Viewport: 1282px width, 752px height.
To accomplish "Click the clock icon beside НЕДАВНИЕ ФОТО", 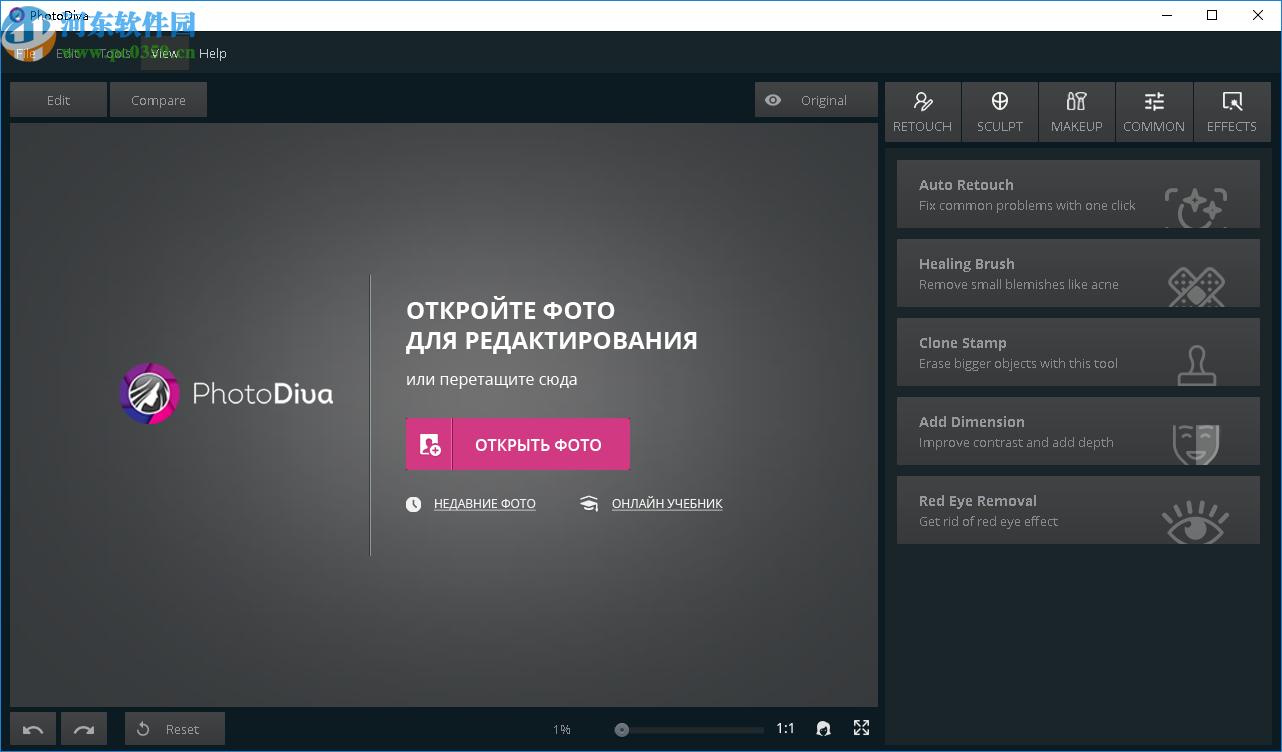I will pos(414,504).
